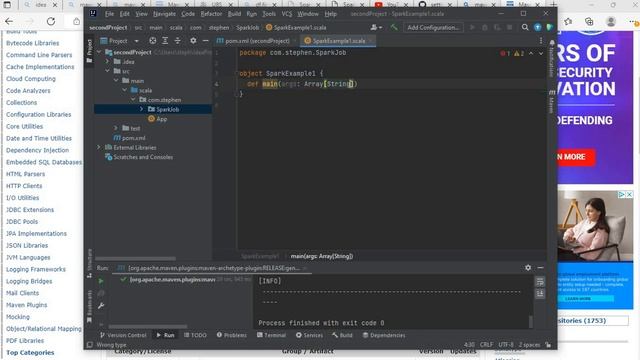This screenshot has height=360, width=640.
Task: Rerun Maven build in Run panel
Action: pyautogui.click(x=101, y=281)
